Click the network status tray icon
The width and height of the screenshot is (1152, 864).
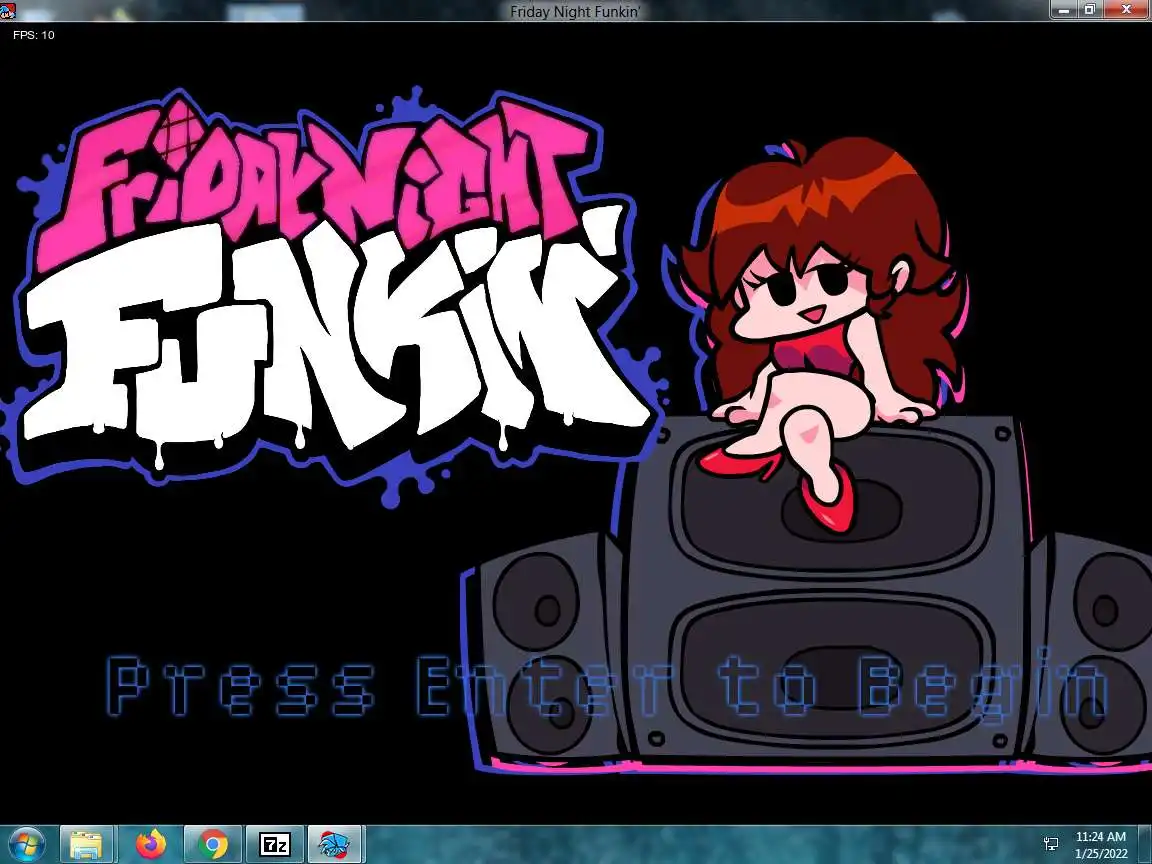point(1051,845)
